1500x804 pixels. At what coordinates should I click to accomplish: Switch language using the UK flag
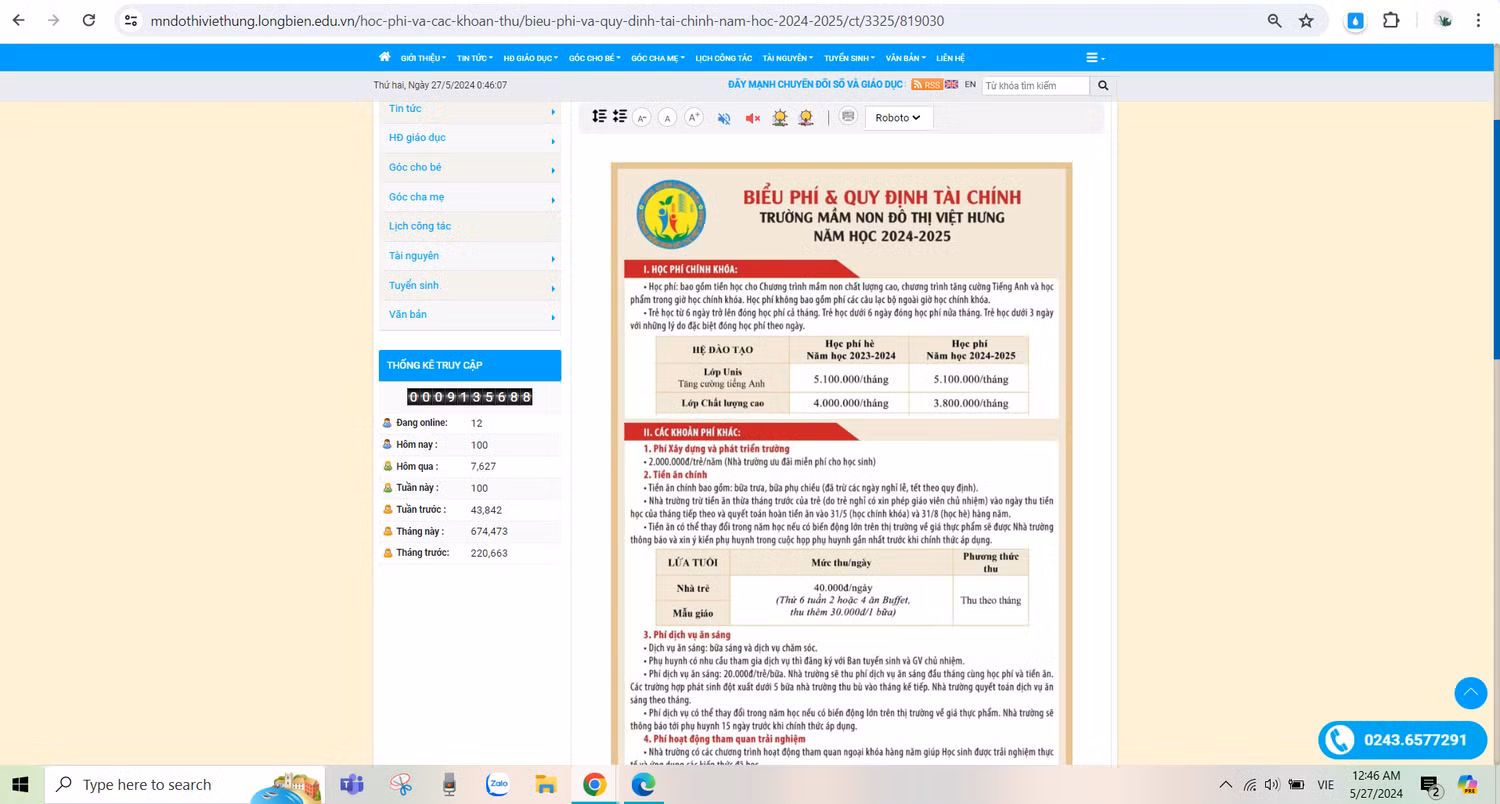pos(951,85)
